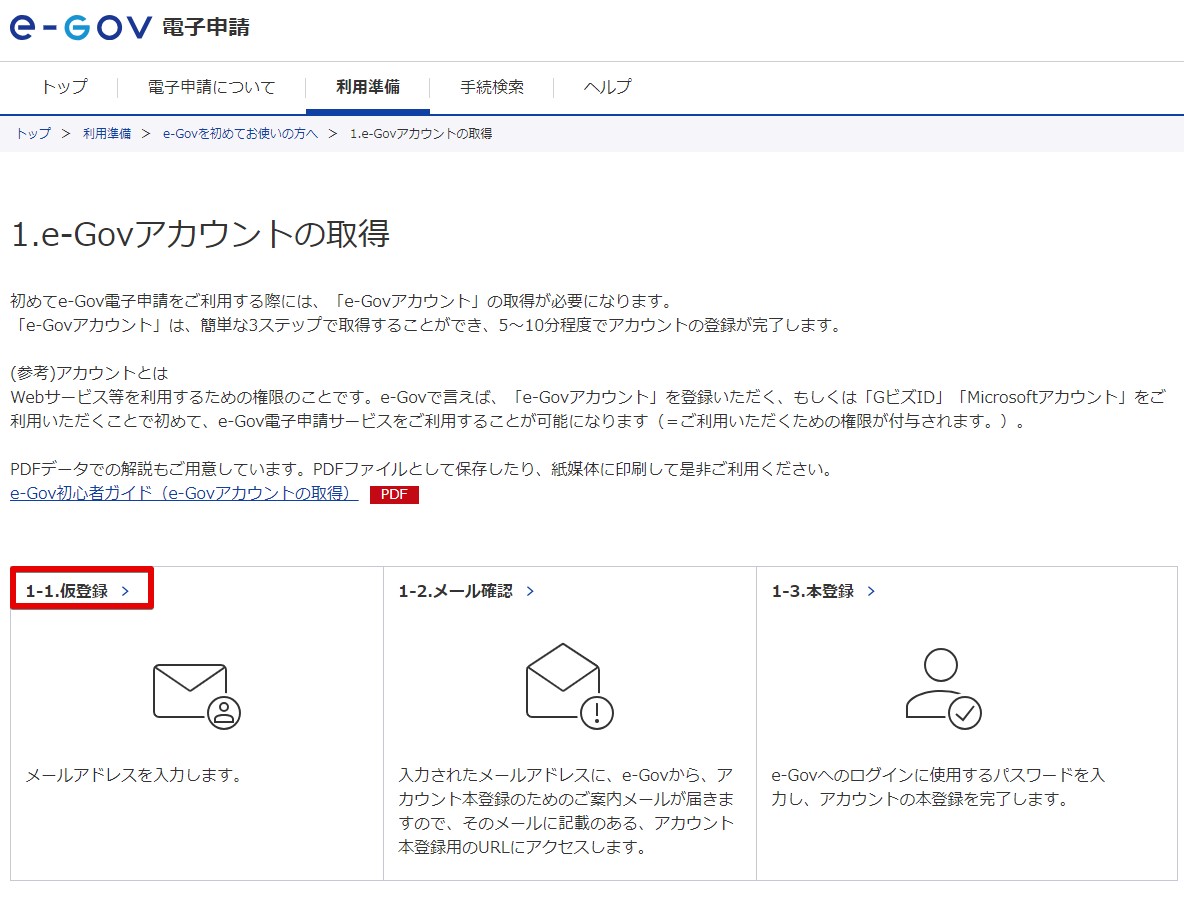This screenshot has width=1184, height=898.
Task: Click the トップ breadcrumb link
Action: click(x=34, y=134)
